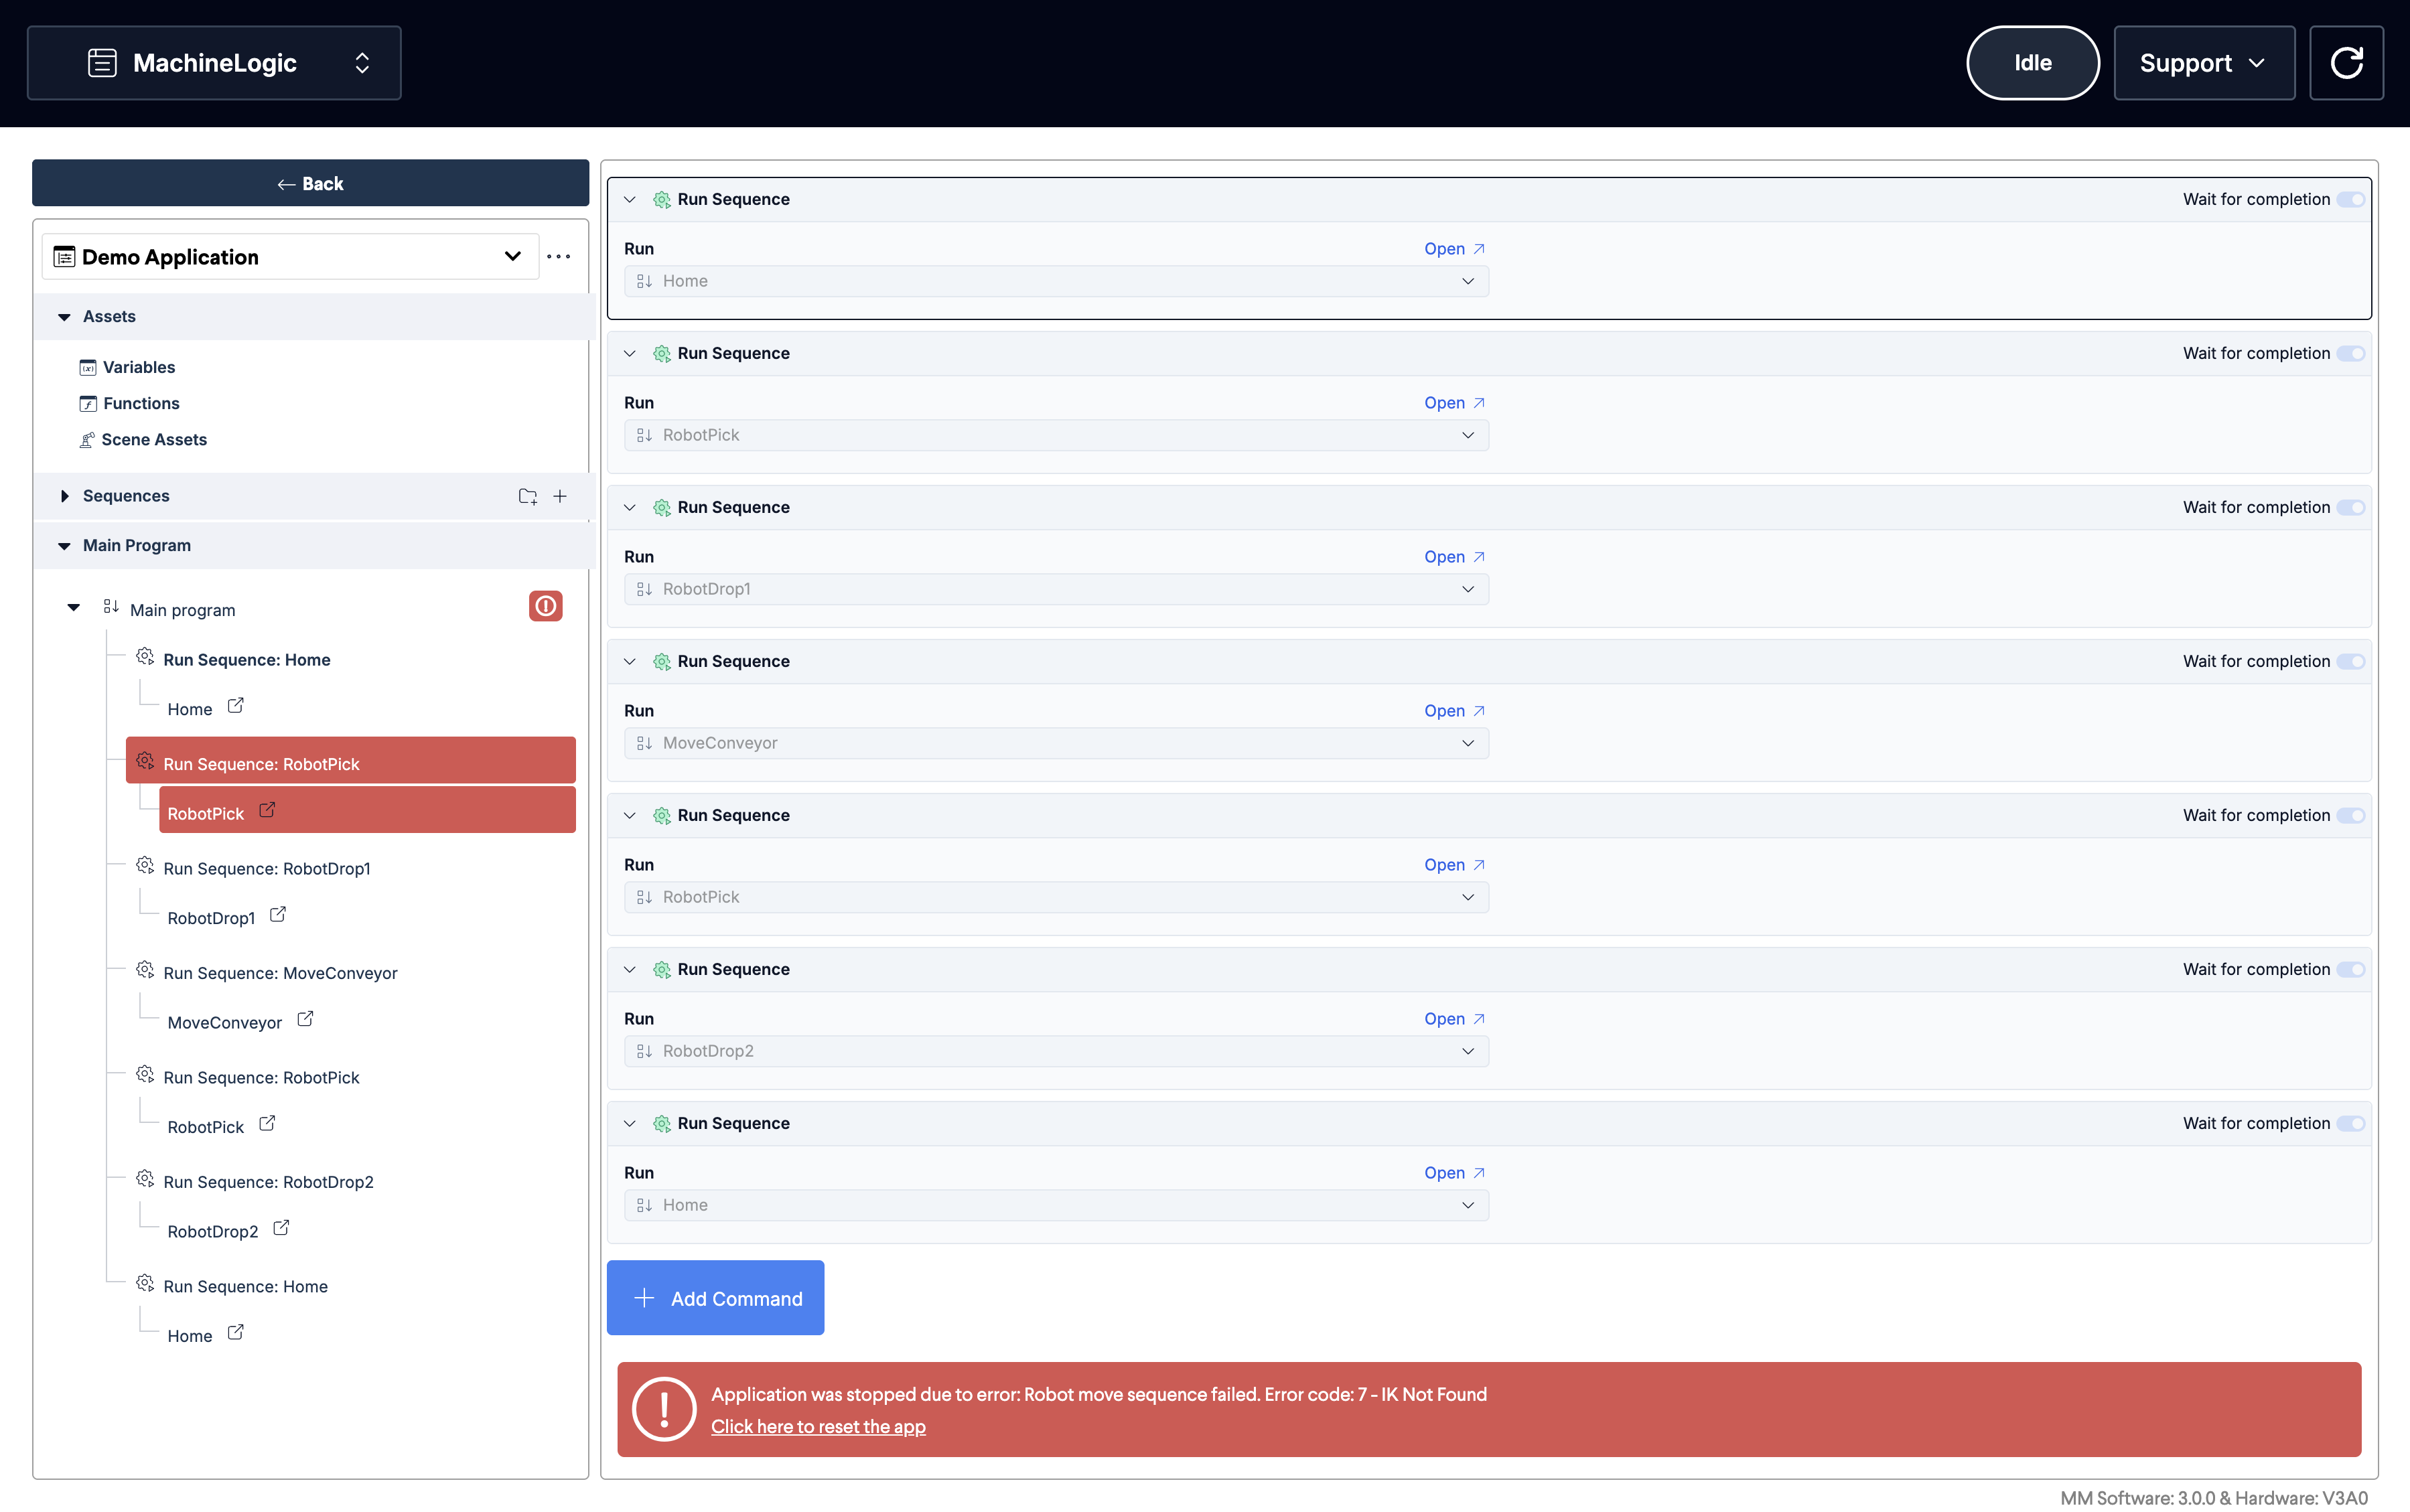The image size is (2410, 1512).
Task: Click external link icon next to unhighlighted RobotPick
Action: [x=267, y=1124]
